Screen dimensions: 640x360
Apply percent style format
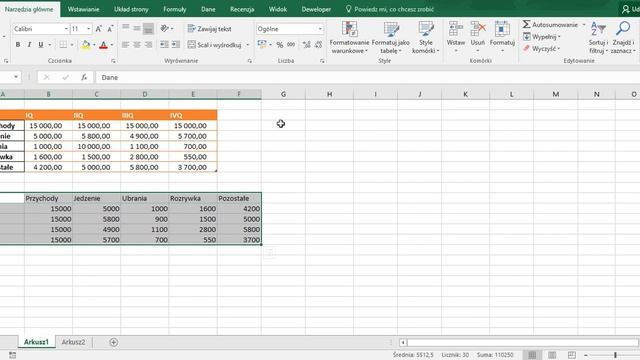[280, 44]
